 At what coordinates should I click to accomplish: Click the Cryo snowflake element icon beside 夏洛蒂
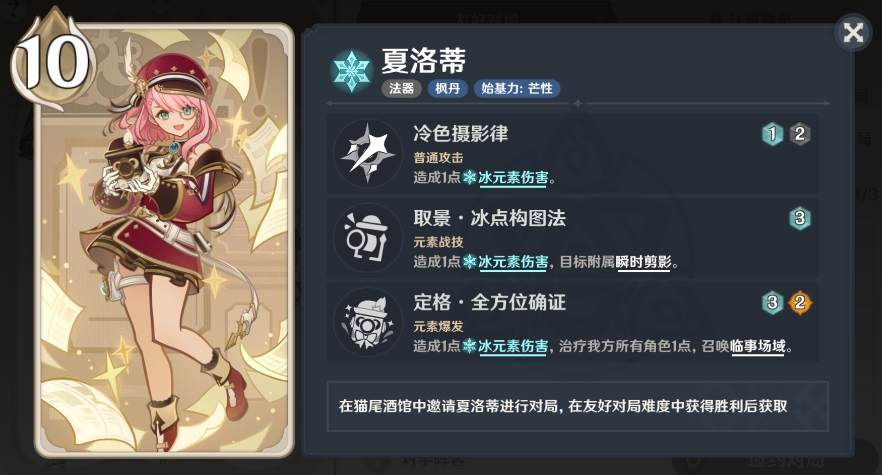[x=352, y=71]
